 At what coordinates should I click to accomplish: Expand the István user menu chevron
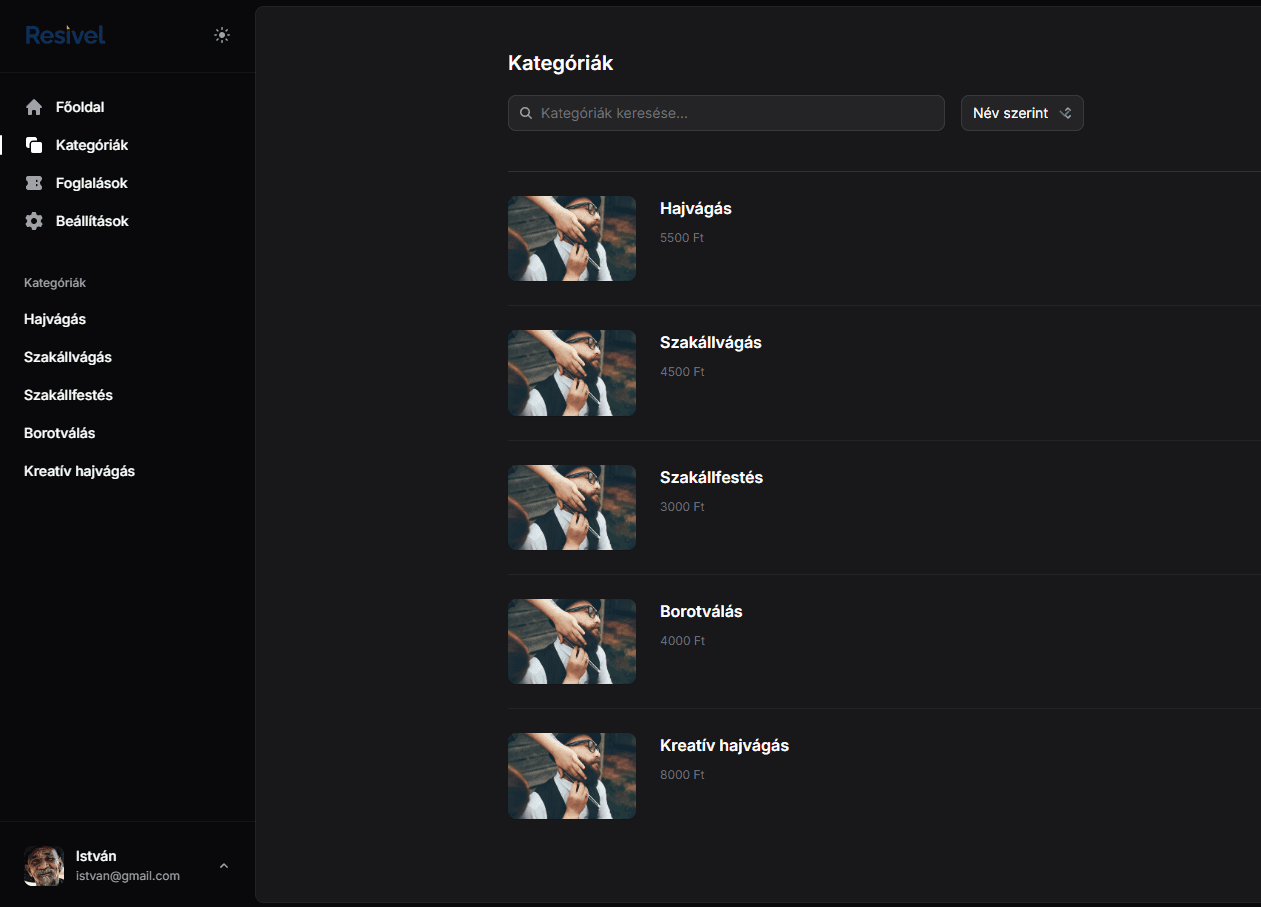tap(224, 866)
